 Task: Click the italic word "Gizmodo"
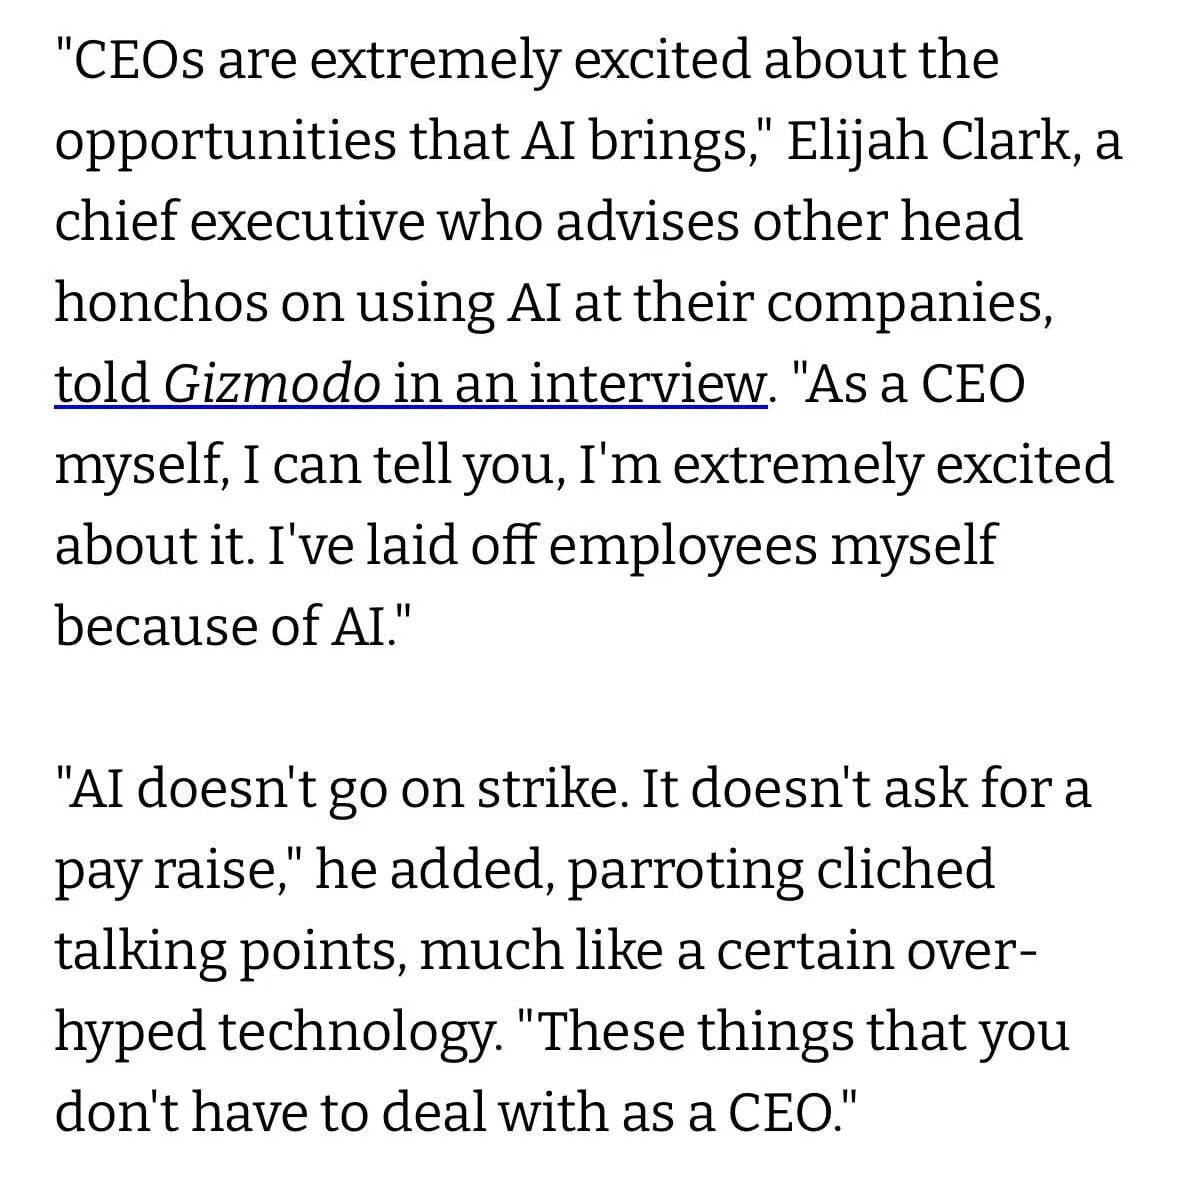coord(272,385)
